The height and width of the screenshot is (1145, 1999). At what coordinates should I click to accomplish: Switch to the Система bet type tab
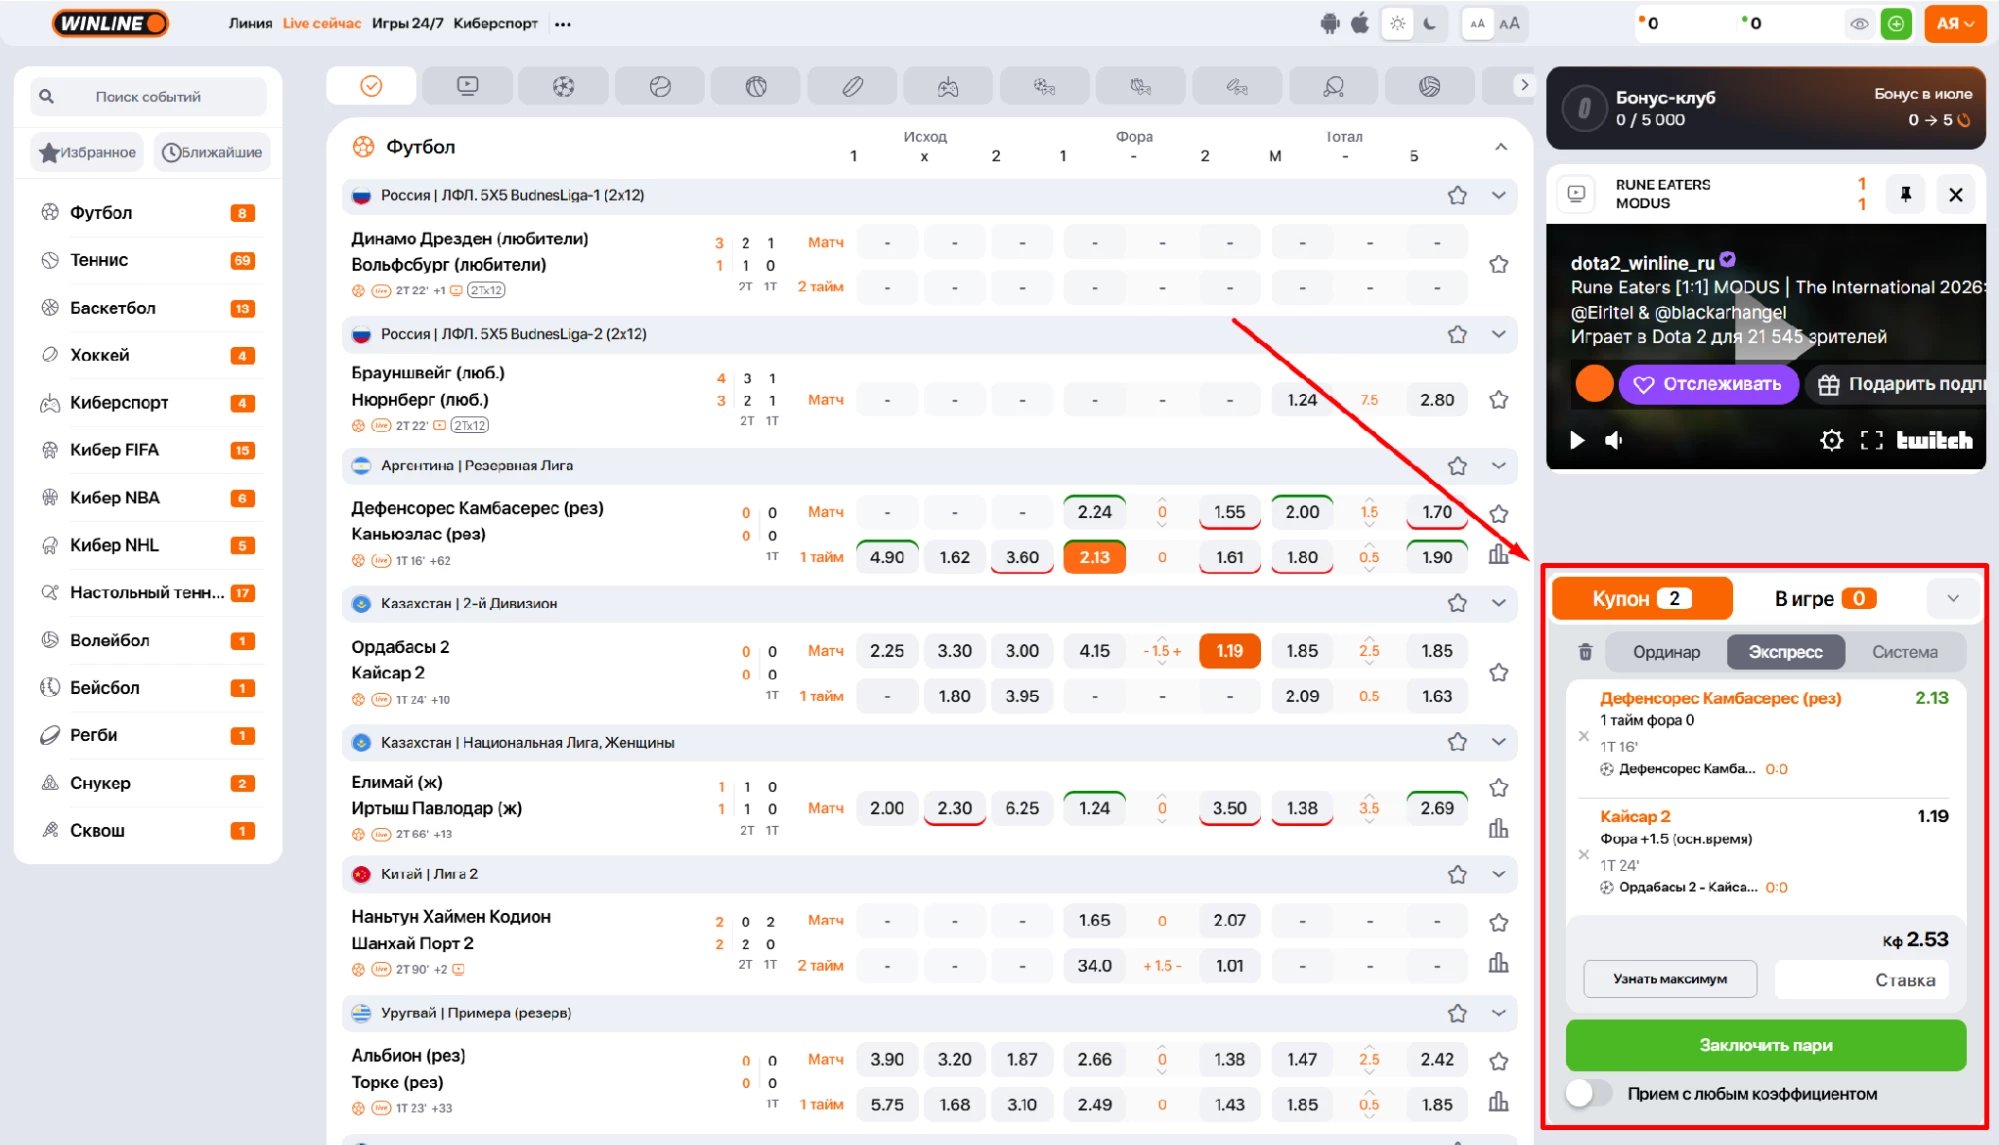[1904, 652]
